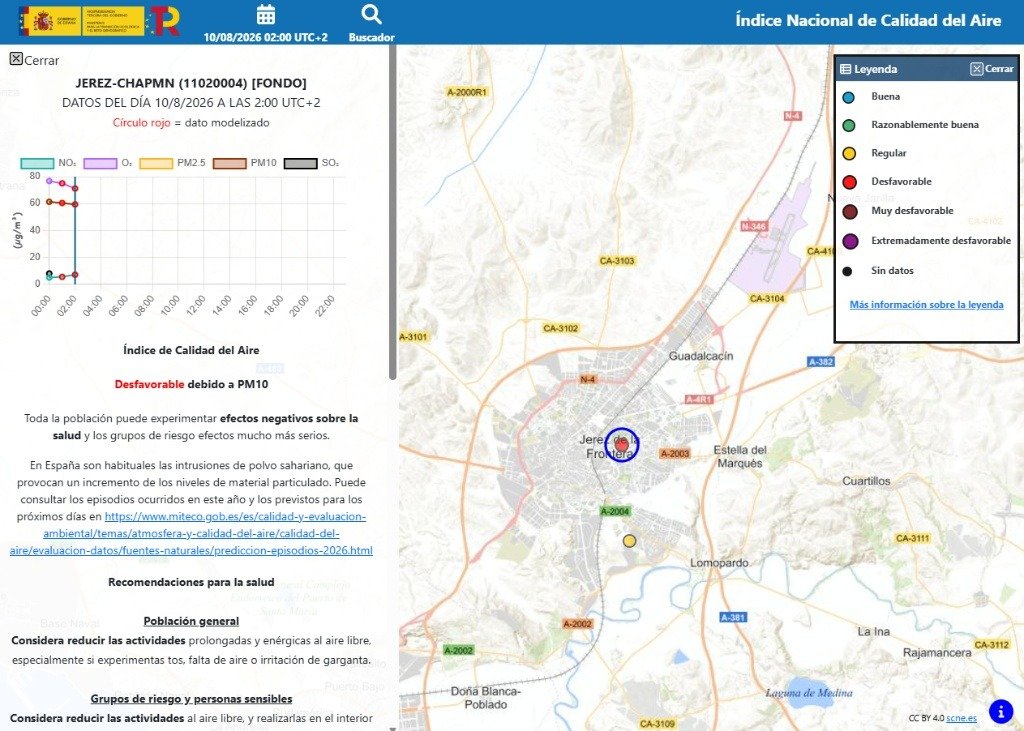
Task: Click the Guadalcacín map label
Action: (x=701, y=356)
